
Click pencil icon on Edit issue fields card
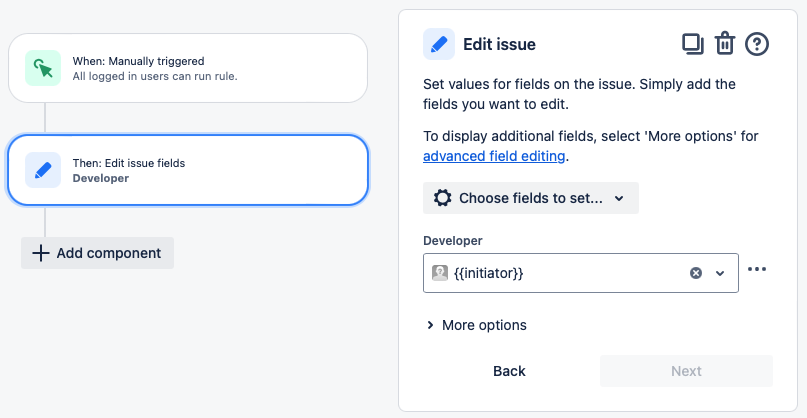coord(43,170)
